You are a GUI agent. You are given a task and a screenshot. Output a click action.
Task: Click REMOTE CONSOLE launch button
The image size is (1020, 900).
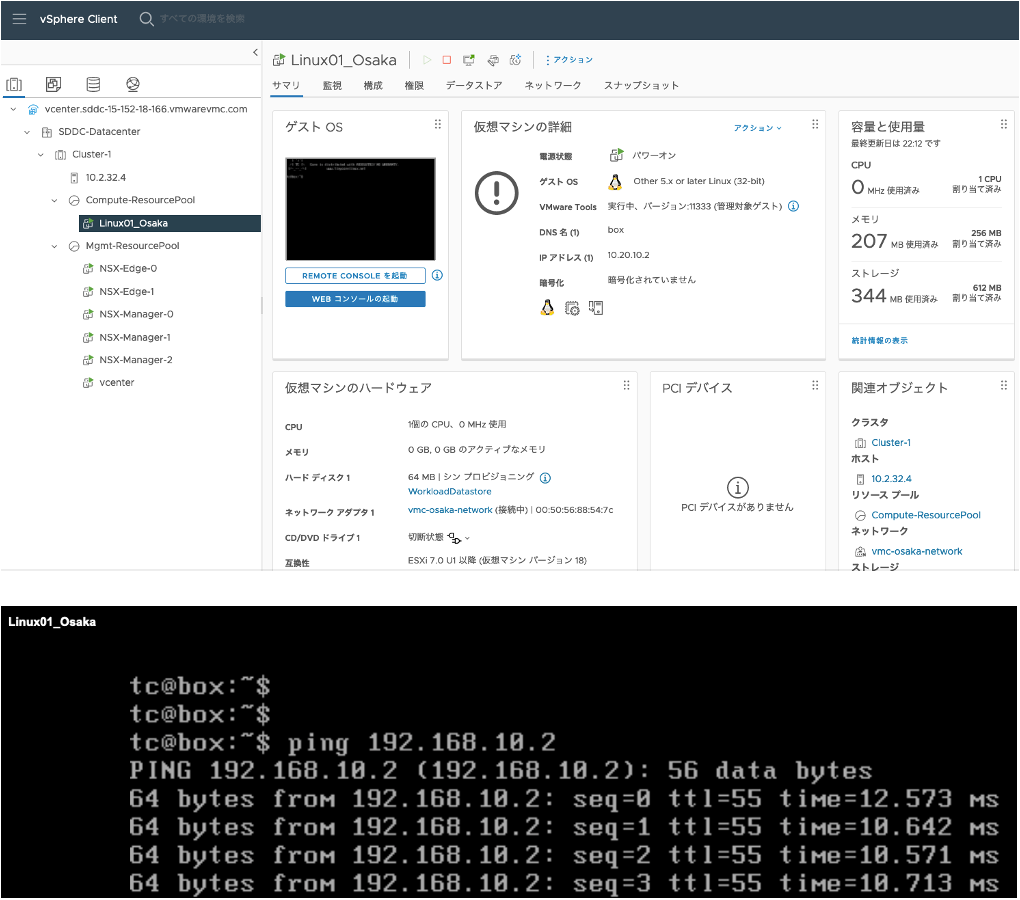click(x=355, y=276)
